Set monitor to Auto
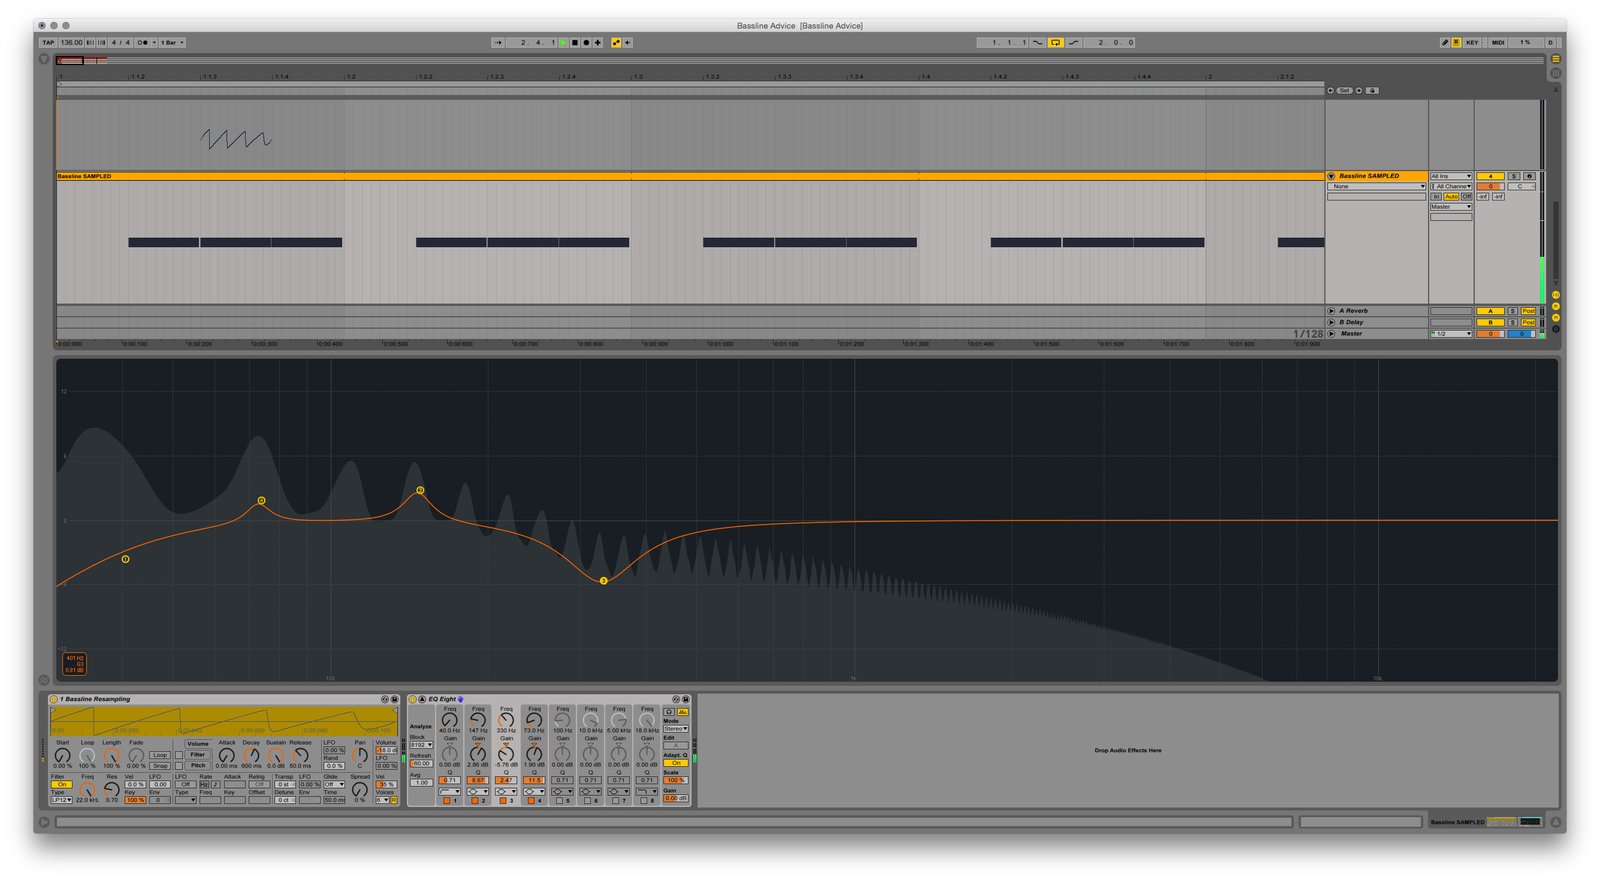This screenshot has width=1600, height=881. pos(1451,196)
